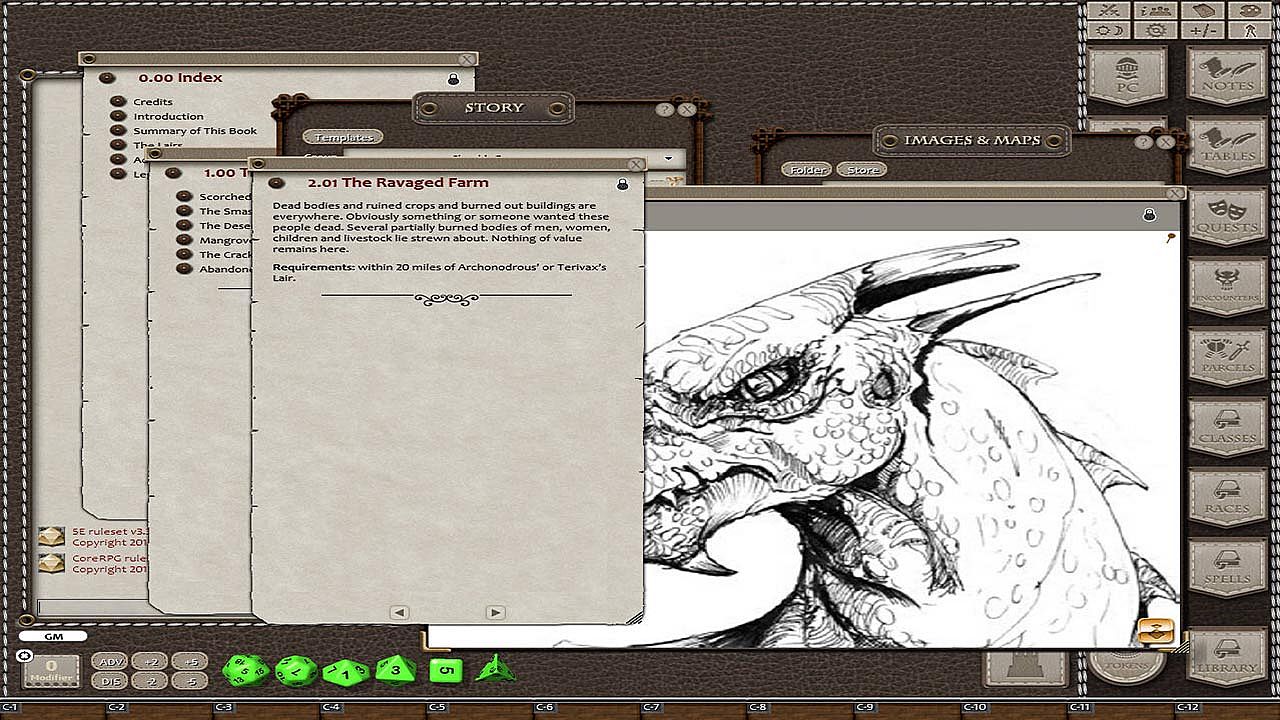Open the Library sidebar button
This screenshot has height=720, width=1280.
coord(1226,656)
